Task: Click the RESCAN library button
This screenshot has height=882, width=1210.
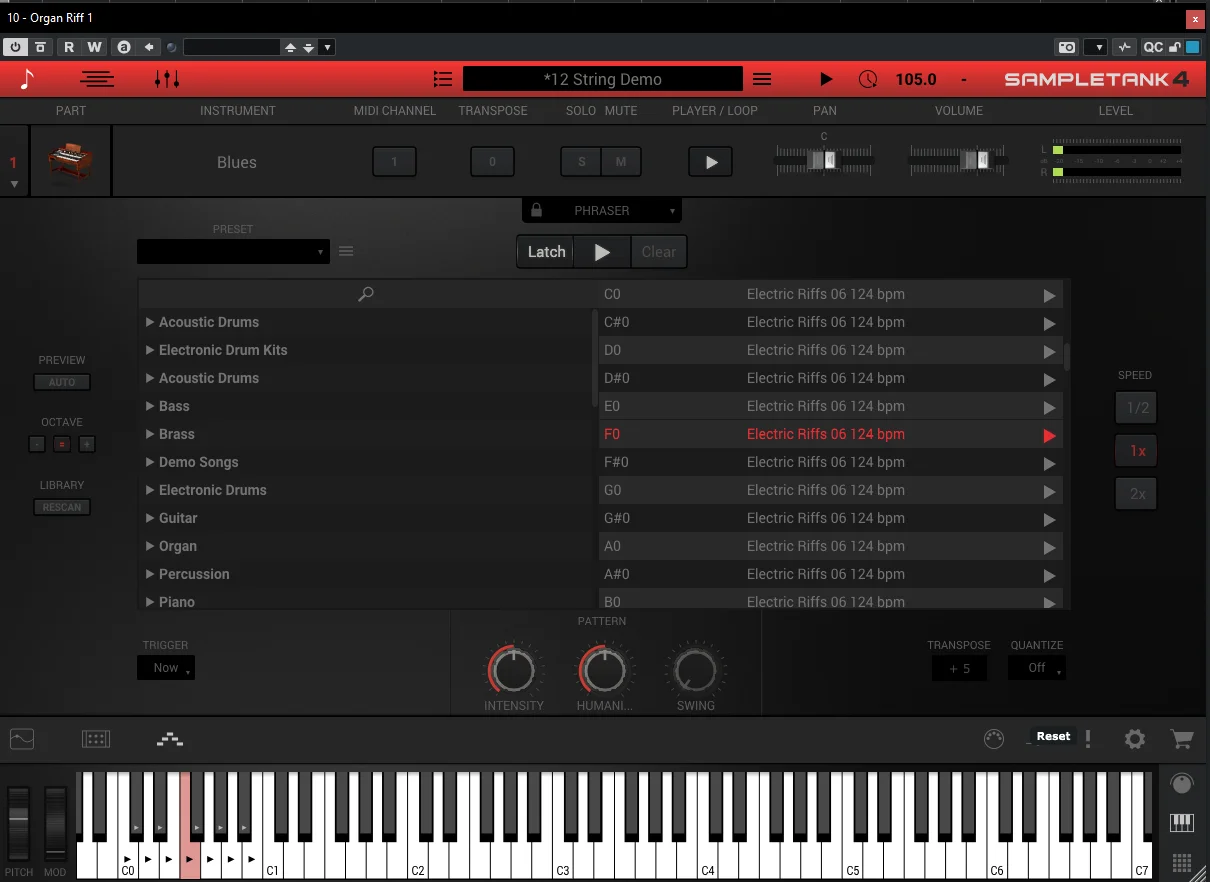Action: tap(62, 507)
